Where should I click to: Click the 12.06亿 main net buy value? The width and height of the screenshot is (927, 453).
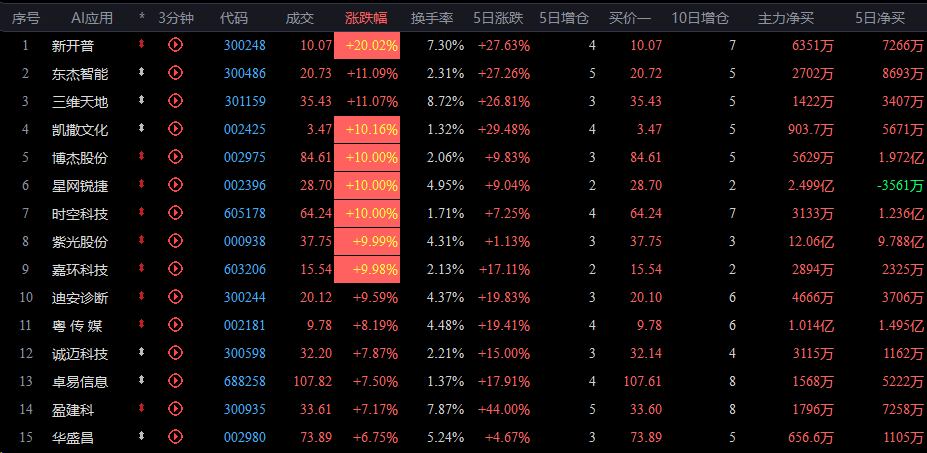(x=809, y=242)
